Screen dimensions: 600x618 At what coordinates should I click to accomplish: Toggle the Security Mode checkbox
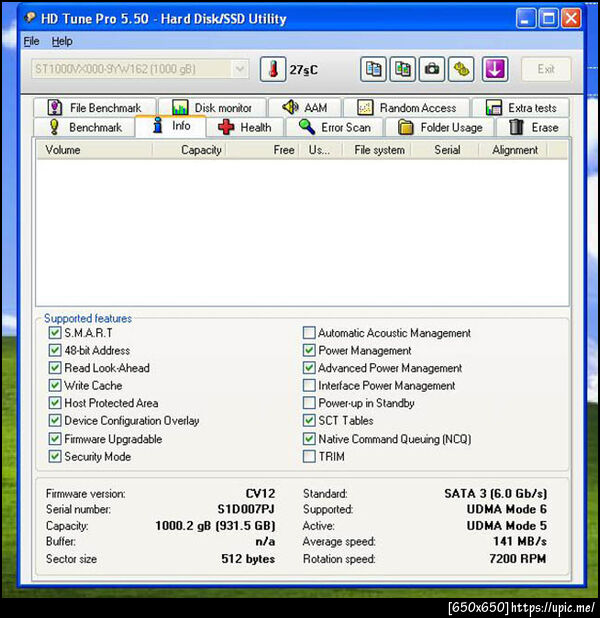55,456
